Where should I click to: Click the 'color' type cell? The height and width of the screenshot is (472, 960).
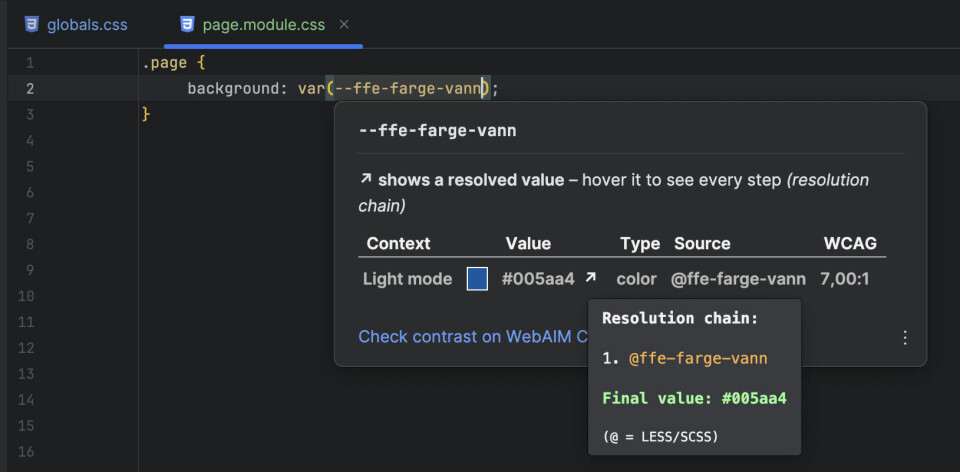point(636,279)
